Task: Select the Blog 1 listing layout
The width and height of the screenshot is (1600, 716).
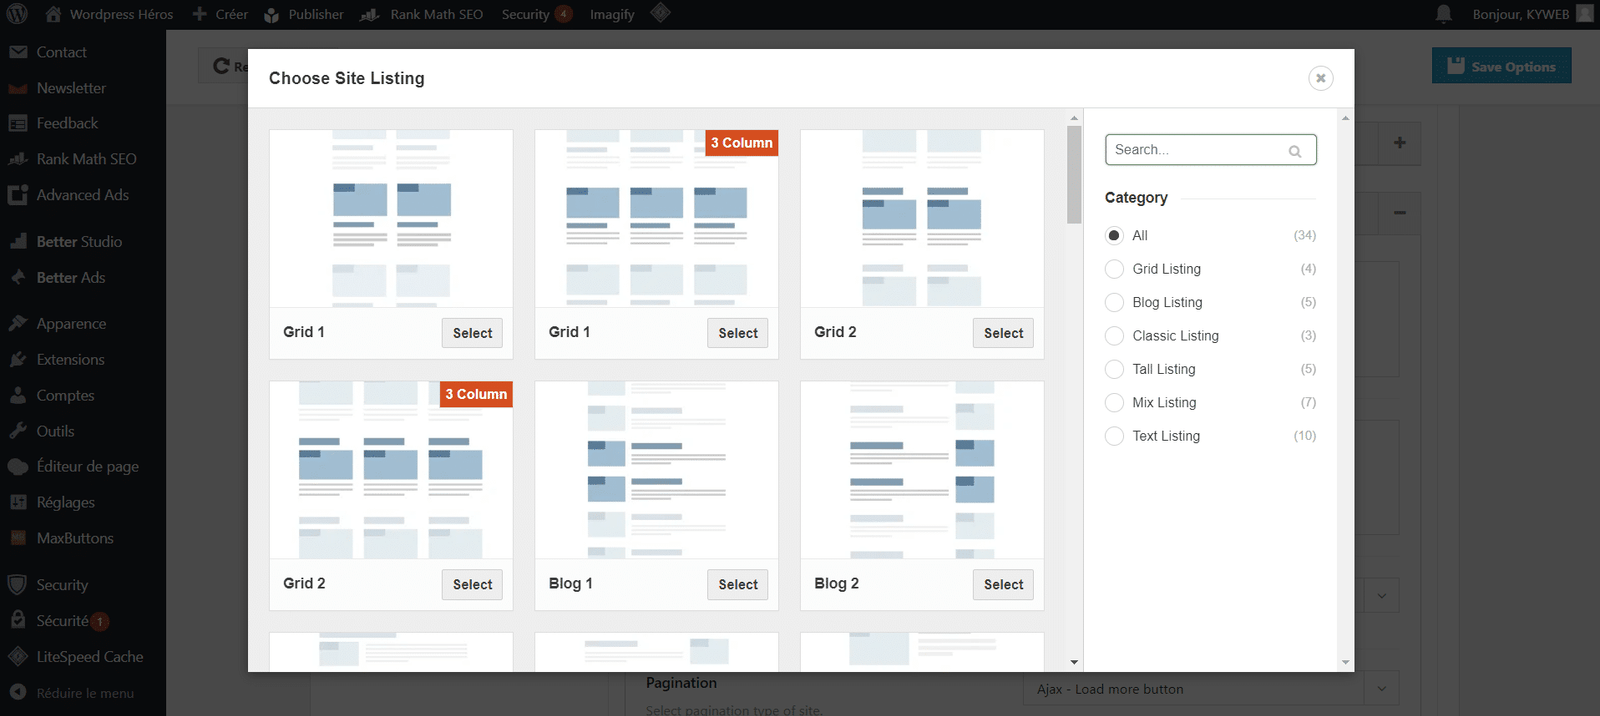Action: point(737,585)
